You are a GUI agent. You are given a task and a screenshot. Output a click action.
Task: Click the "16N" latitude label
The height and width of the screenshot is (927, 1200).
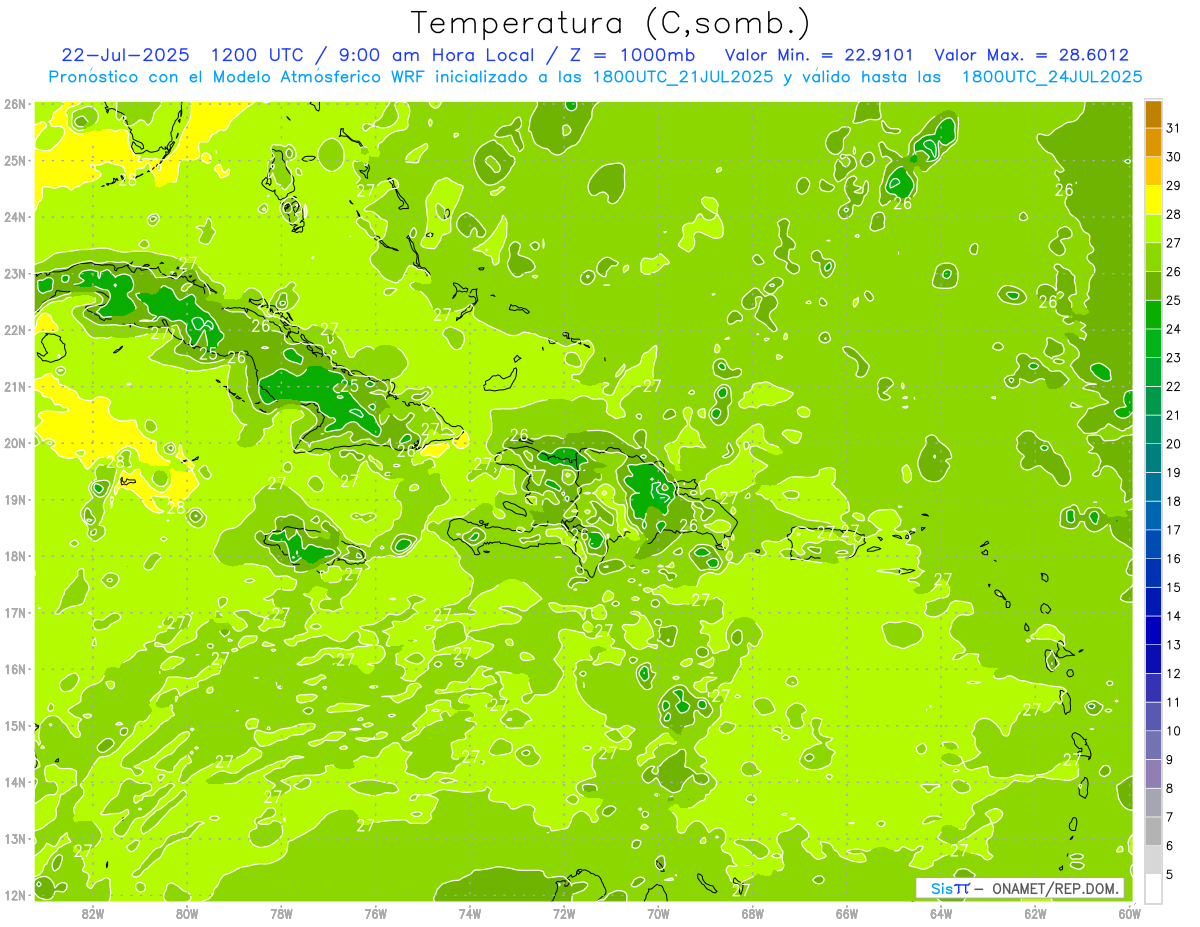point(15,669)
